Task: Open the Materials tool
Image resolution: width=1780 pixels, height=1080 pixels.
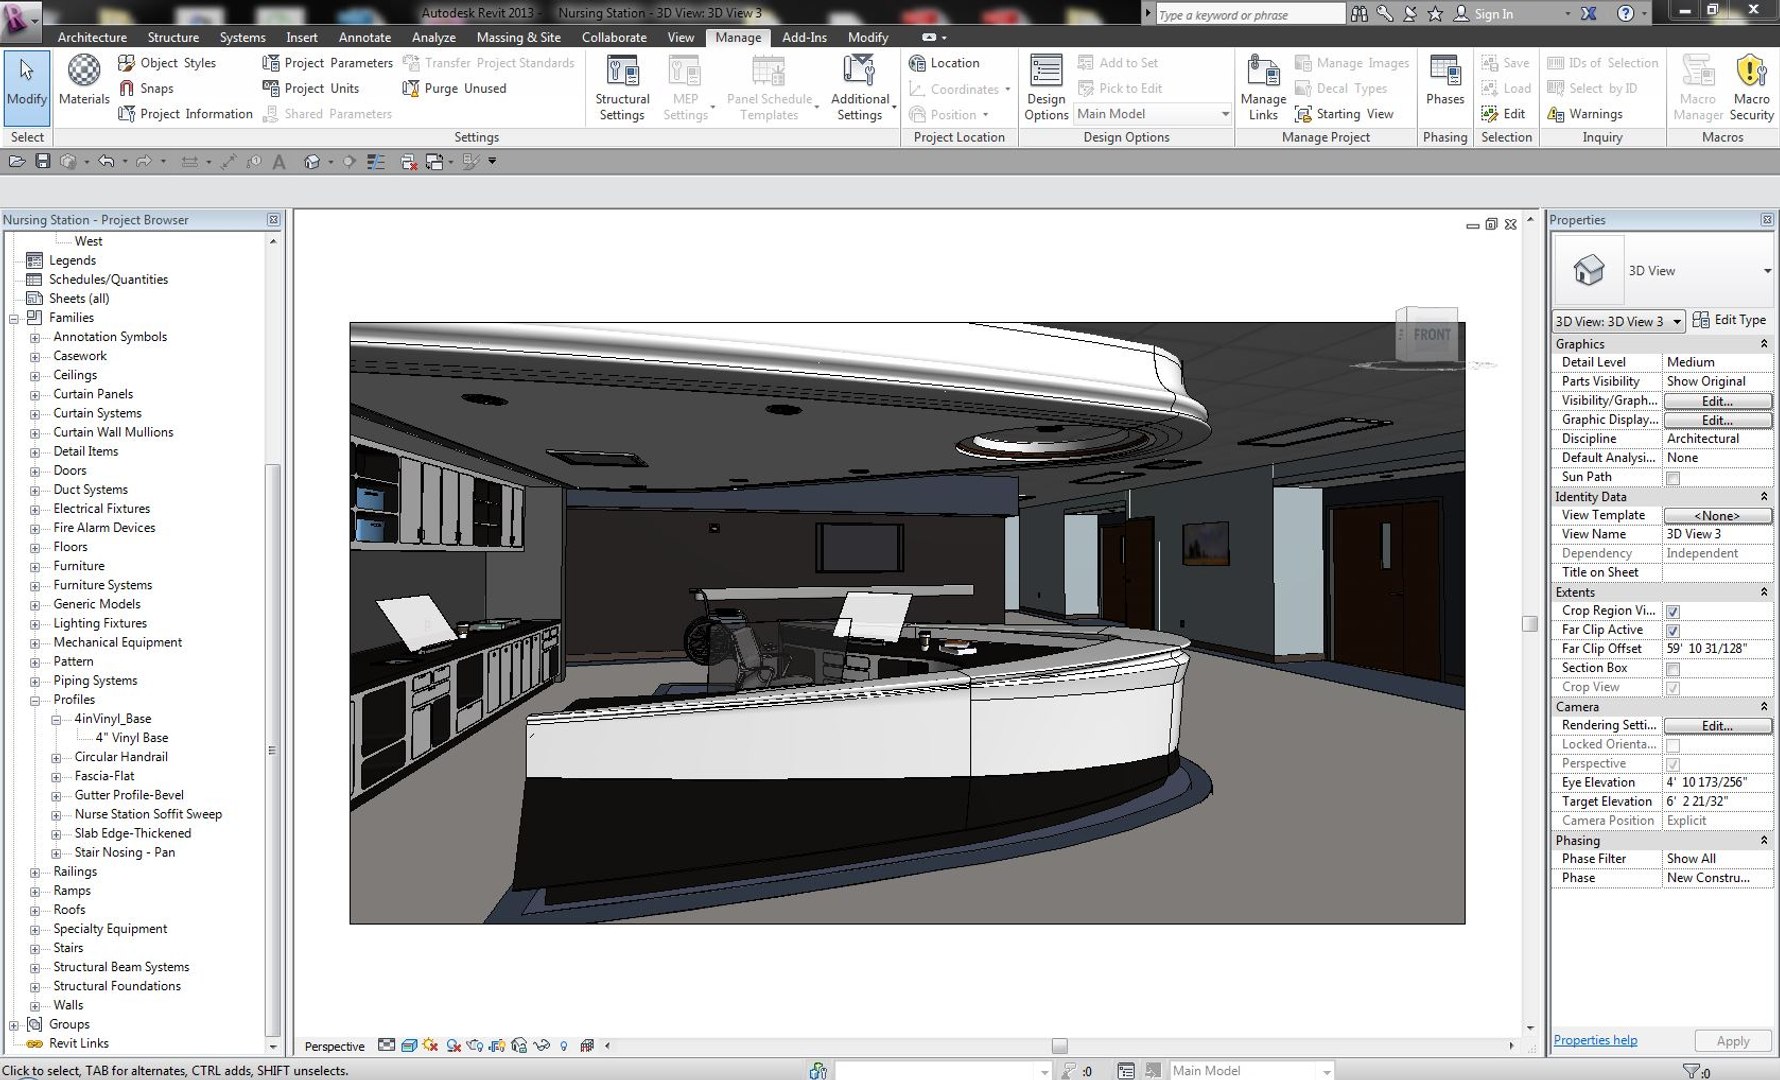Action: (x=84, y=80)
